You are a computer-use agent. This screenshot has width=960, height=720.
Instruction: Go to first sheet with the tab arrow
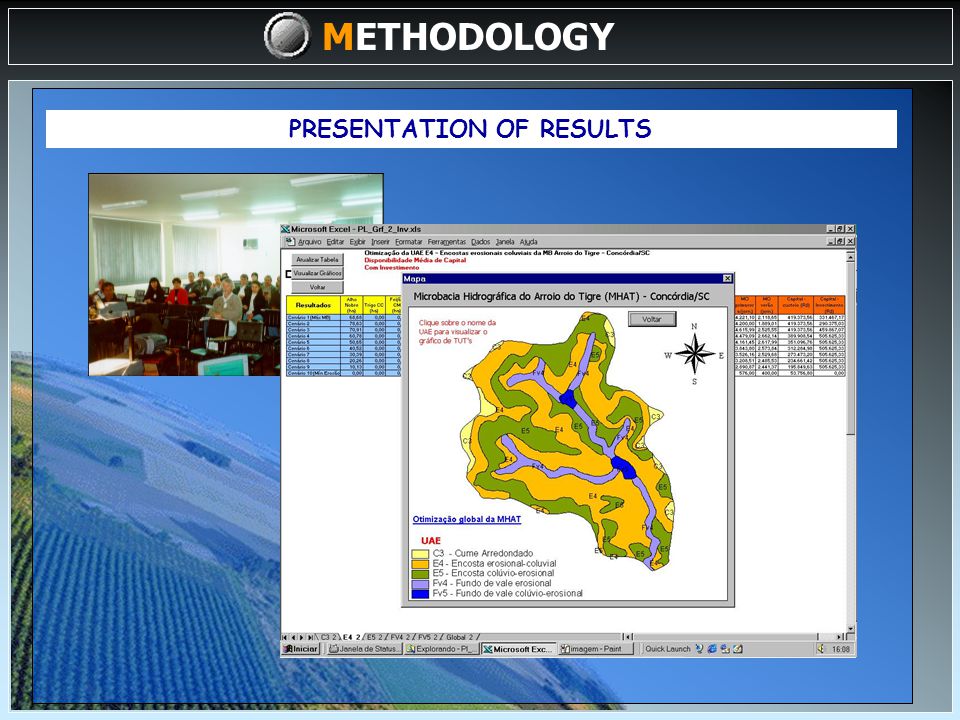286,637
